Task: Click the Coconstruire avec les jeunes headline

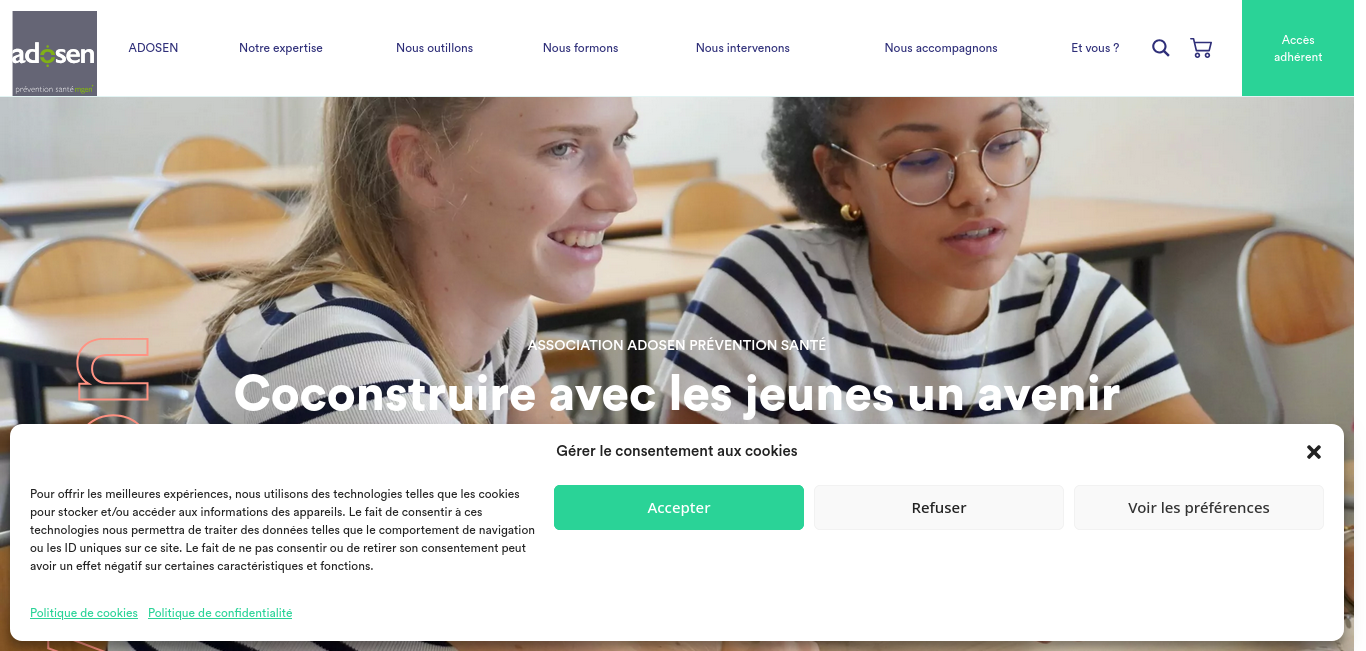Action: point(677,393)
